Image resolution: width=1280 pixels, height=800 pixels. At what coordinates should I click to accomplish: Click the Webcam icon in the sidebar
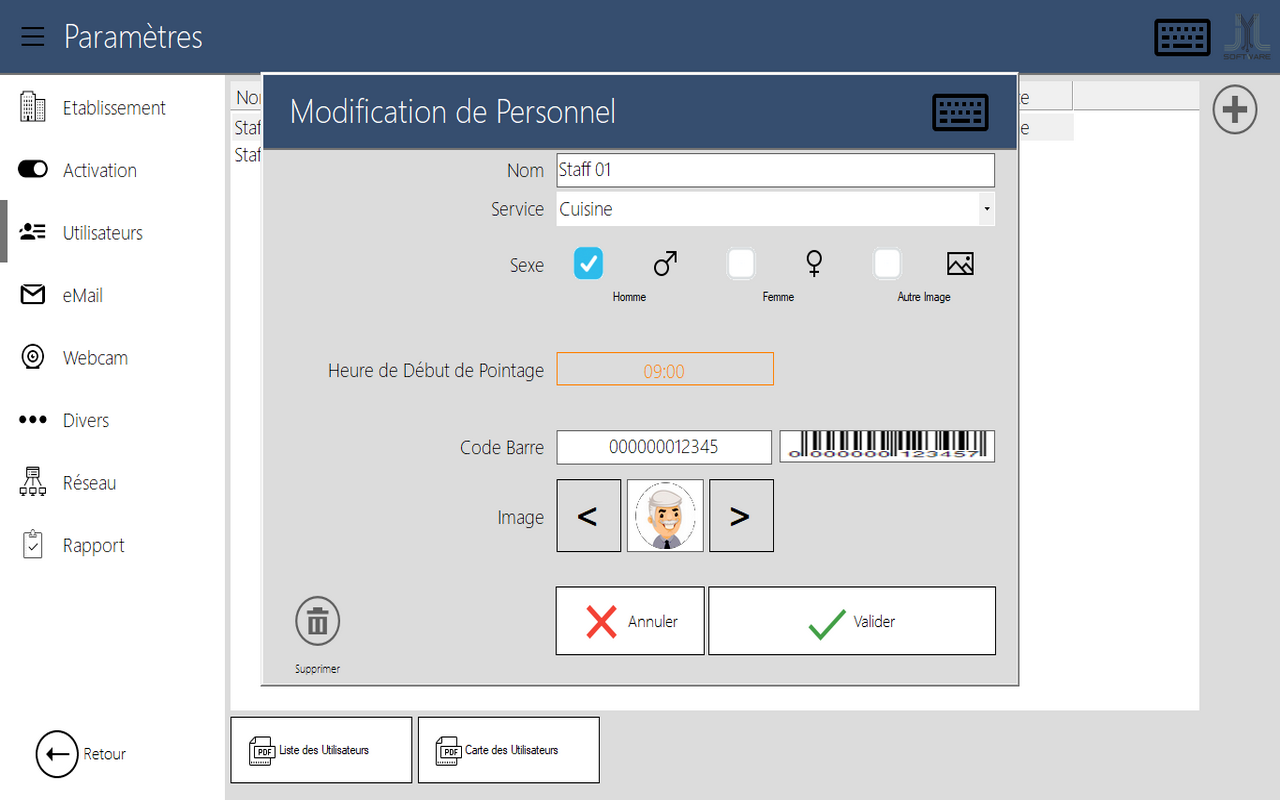[x=33, y=357]
